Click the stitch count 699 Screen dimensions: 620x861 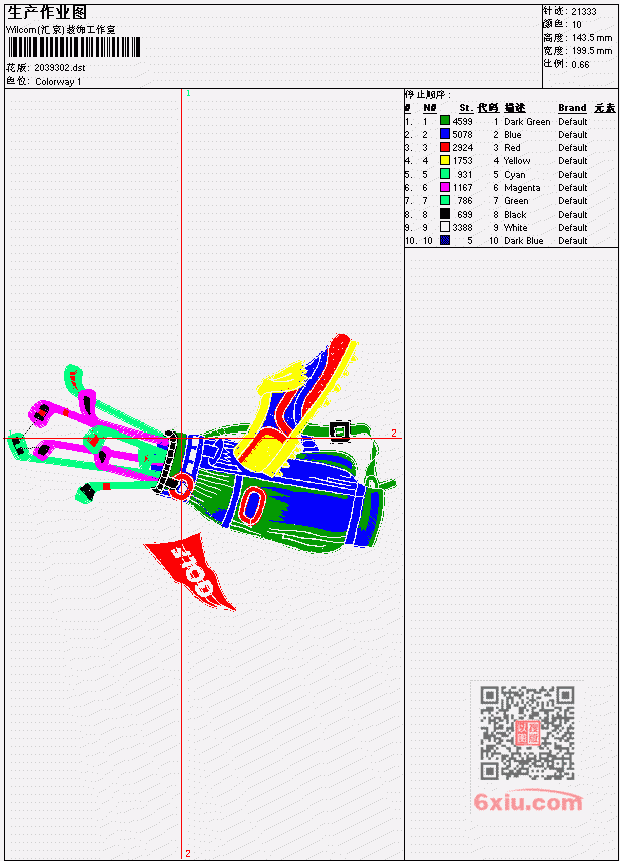pos(465,215)
